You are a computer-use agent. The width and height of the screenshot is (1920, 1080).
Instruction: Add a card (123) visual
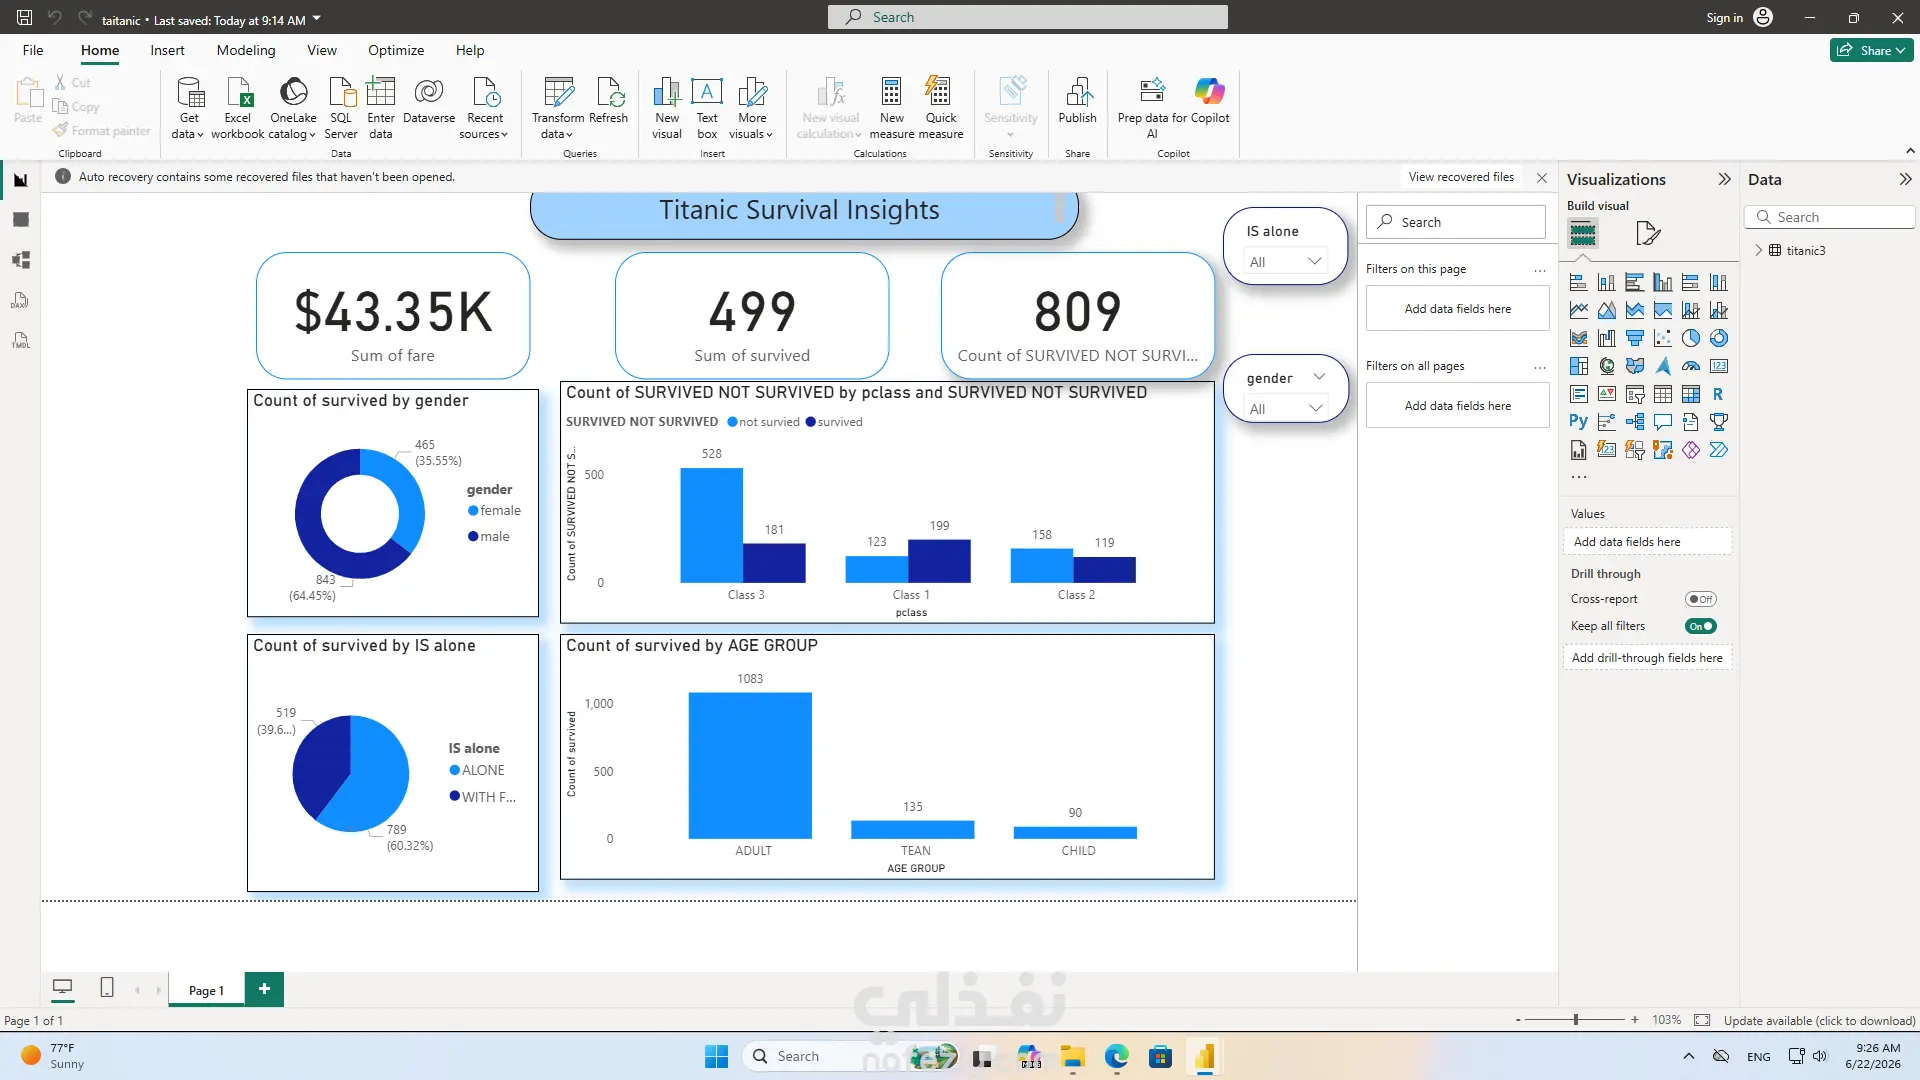click(1719, 367)
